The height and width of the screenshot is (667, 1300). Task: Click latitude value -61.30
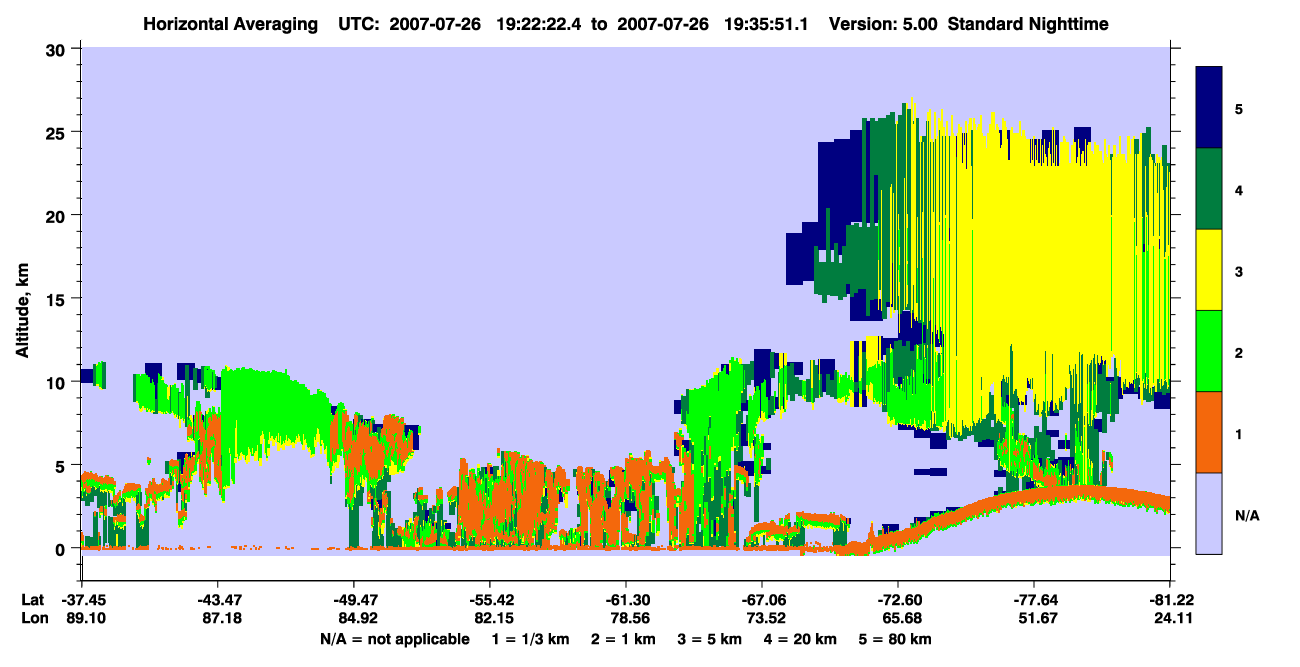(626, 600)
